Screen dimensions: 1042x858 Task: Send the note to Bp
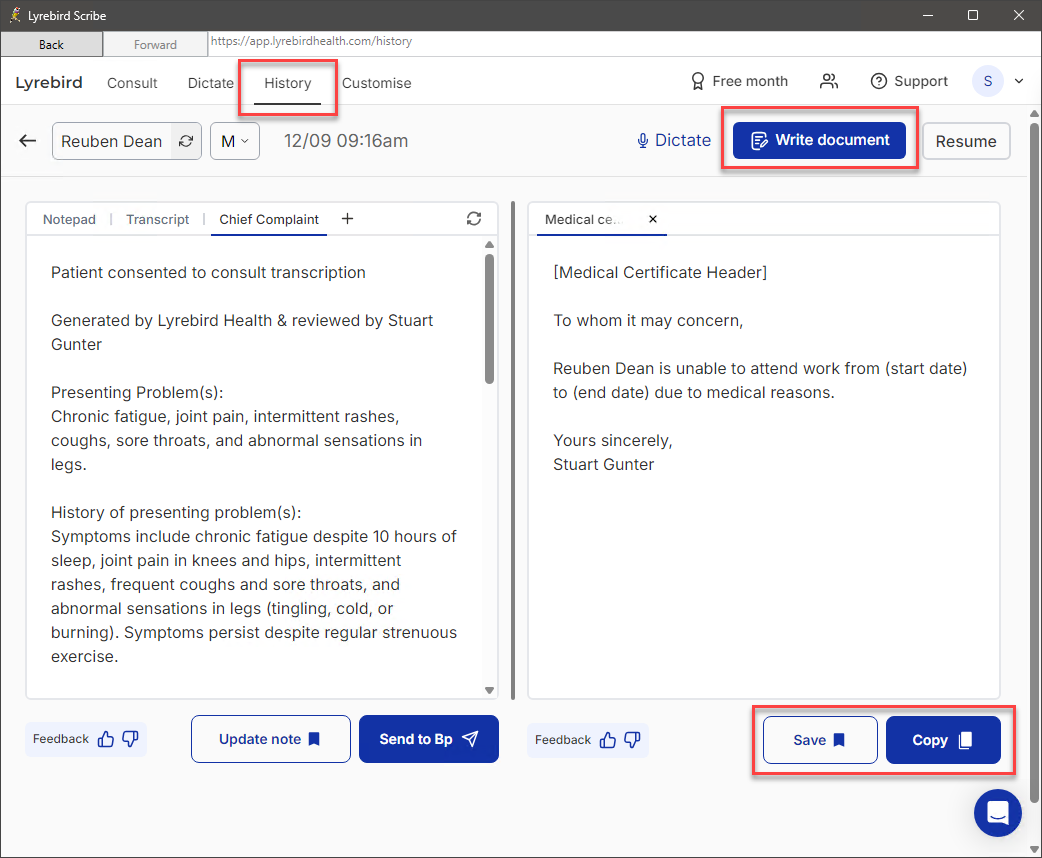[x=429, y=739]
